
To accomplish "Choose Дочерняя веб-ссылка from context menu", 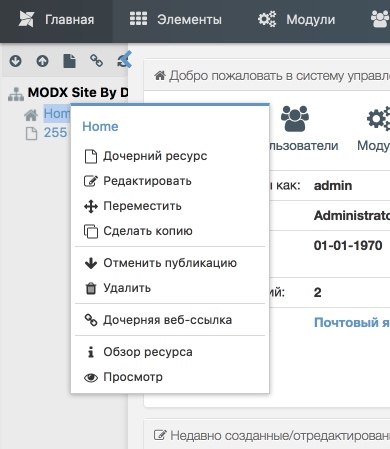I will (170, 320).
